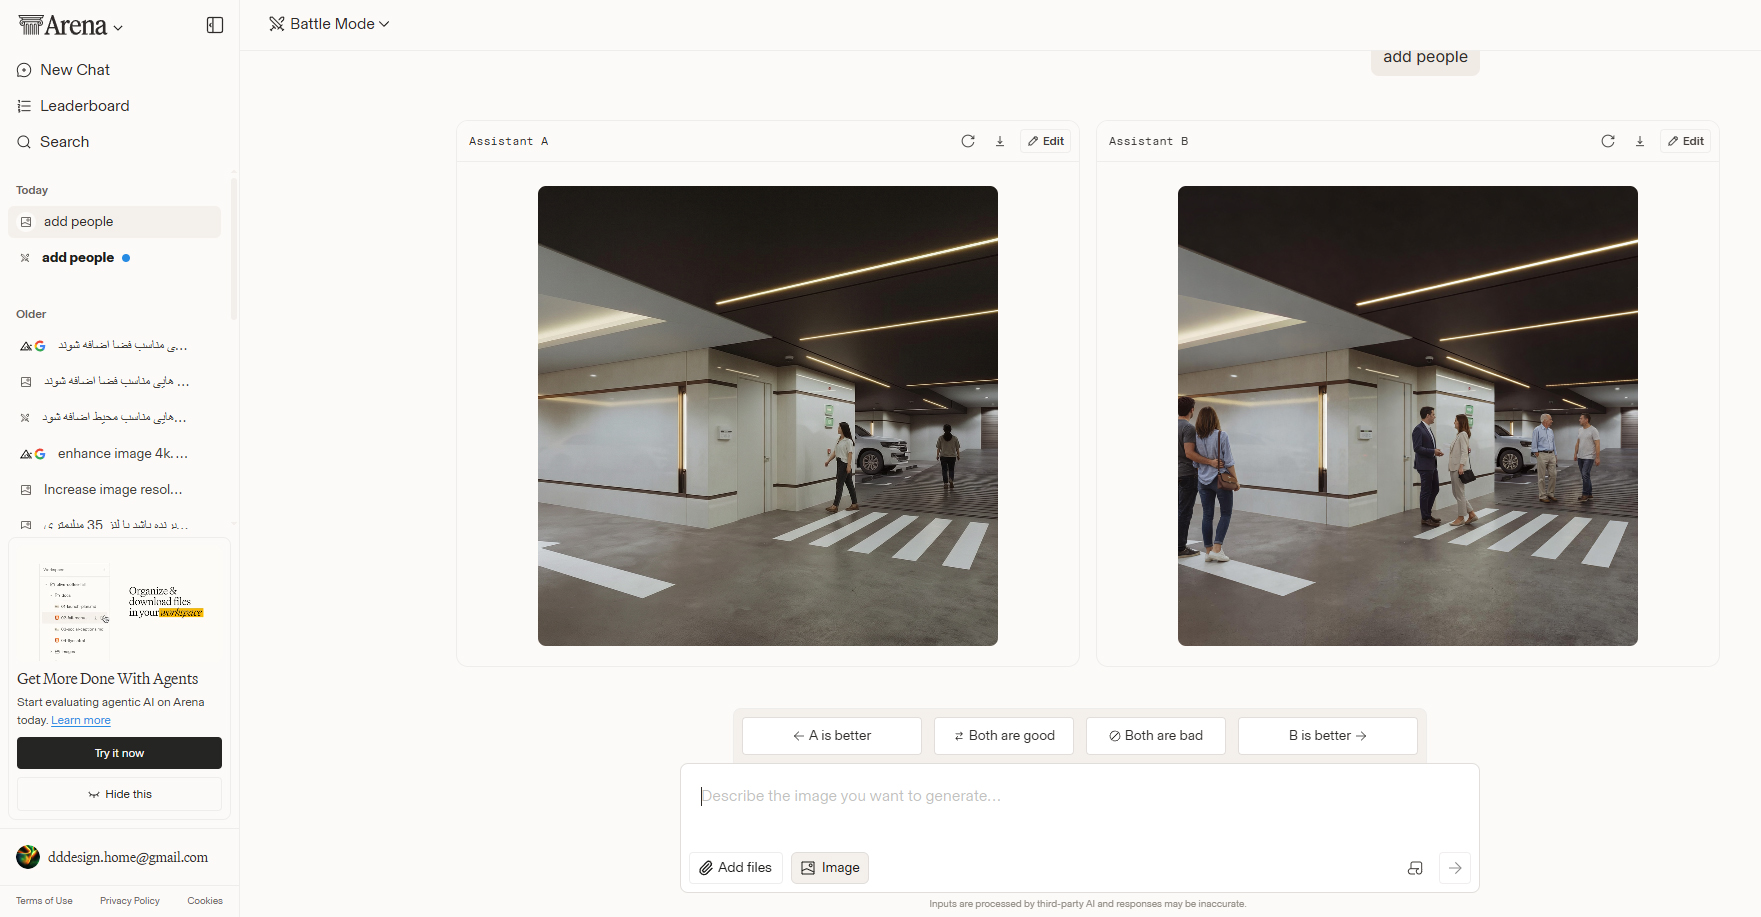Collapse the sidebar panel icon
1761x917 pixels.
pyautogui.click(x=215, y=25)
